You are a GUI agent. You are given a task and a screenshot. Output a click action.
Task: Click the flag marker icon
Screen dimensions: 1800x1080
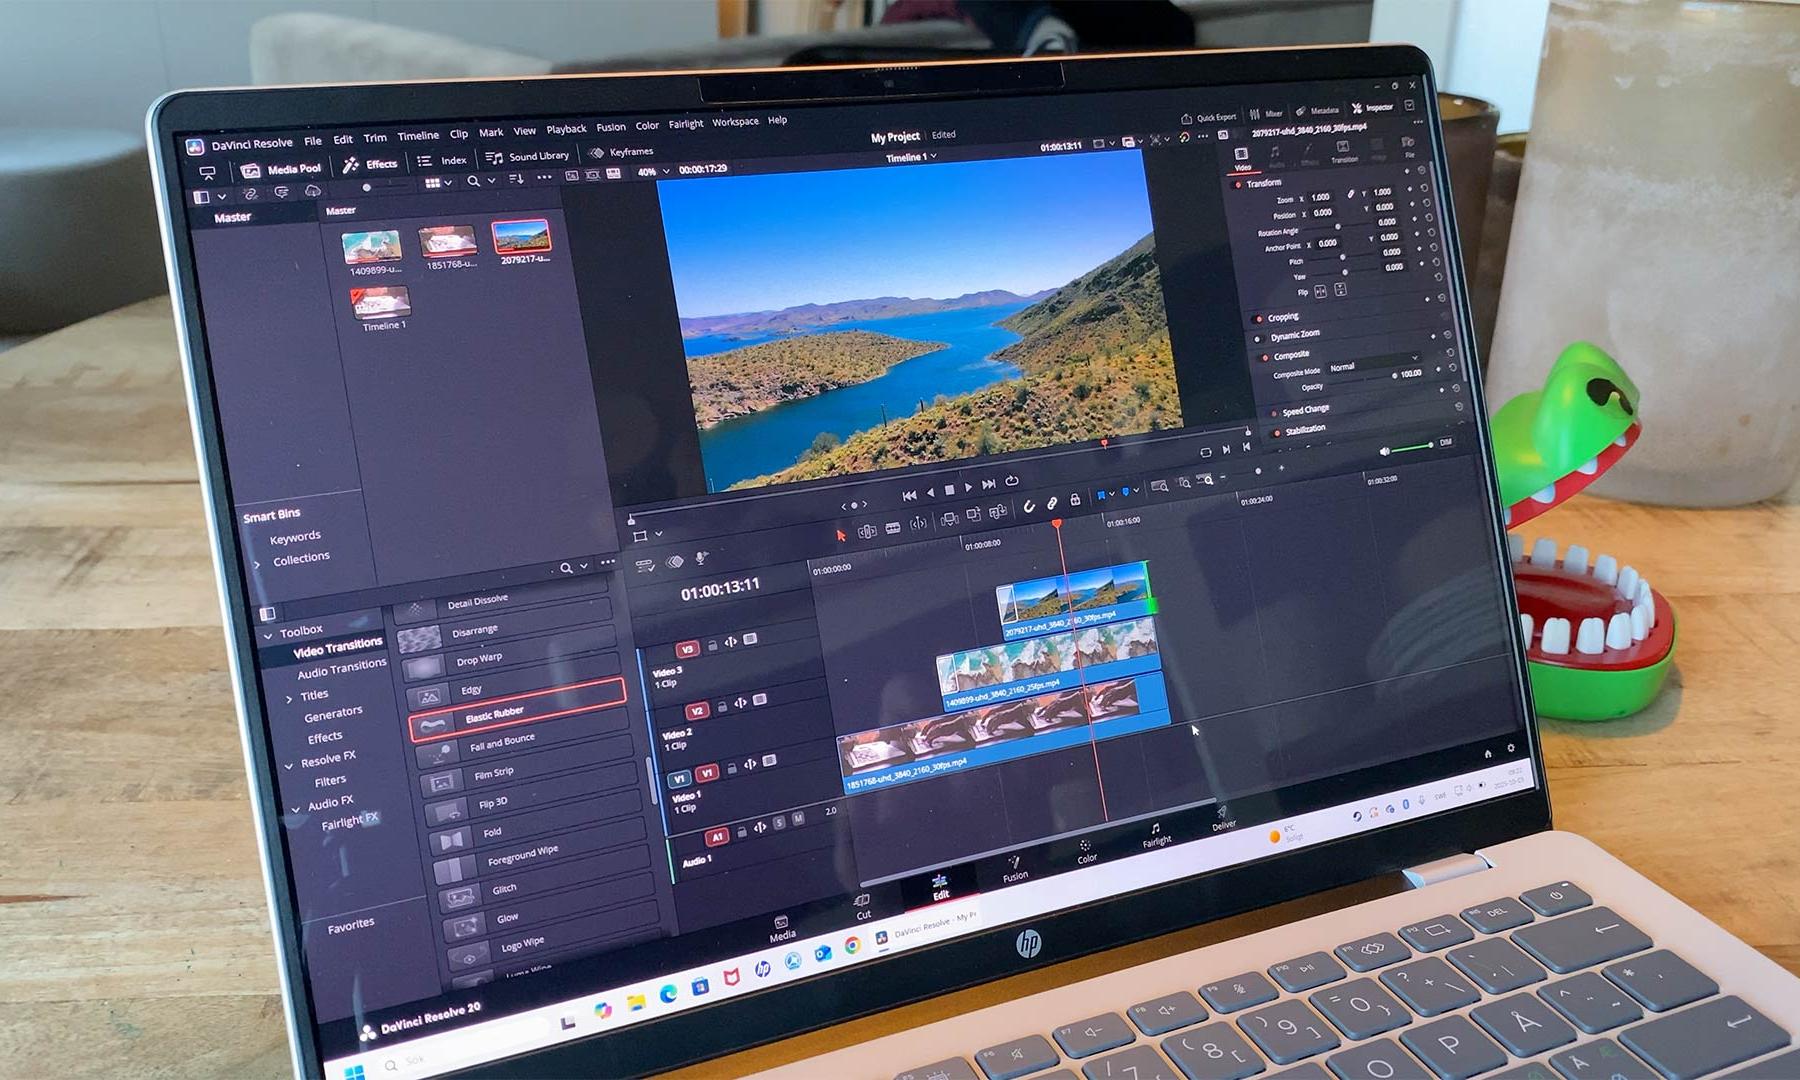pyautogui.click(x=1102, y=494)
